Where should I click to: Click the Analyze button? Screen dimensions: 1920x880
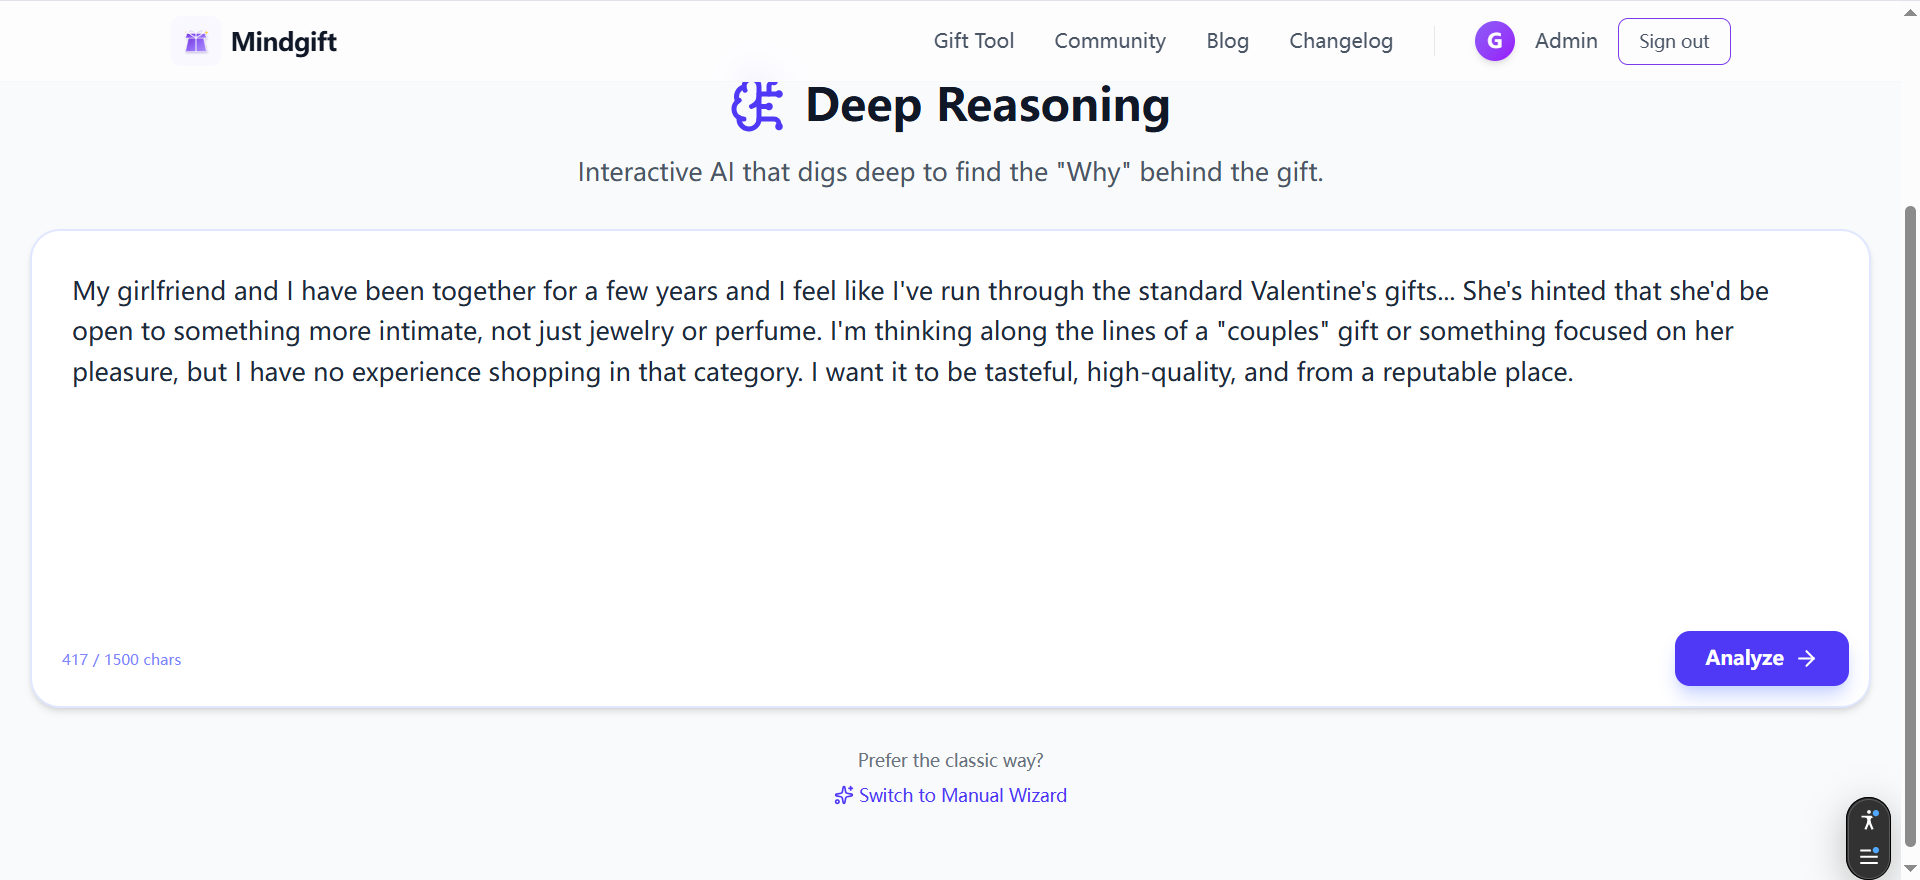(1760, 658)
